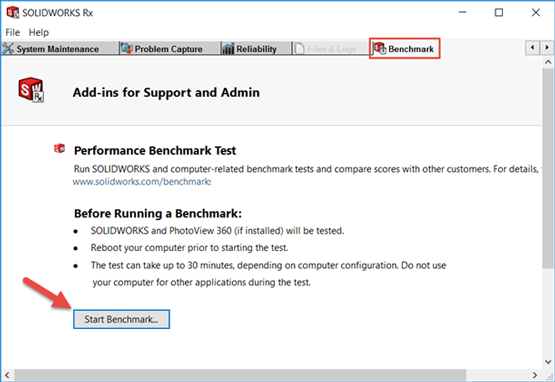Switch to the Reliability tab
Image resolution: width=555 pixels, height=382 pixels.
256,49
